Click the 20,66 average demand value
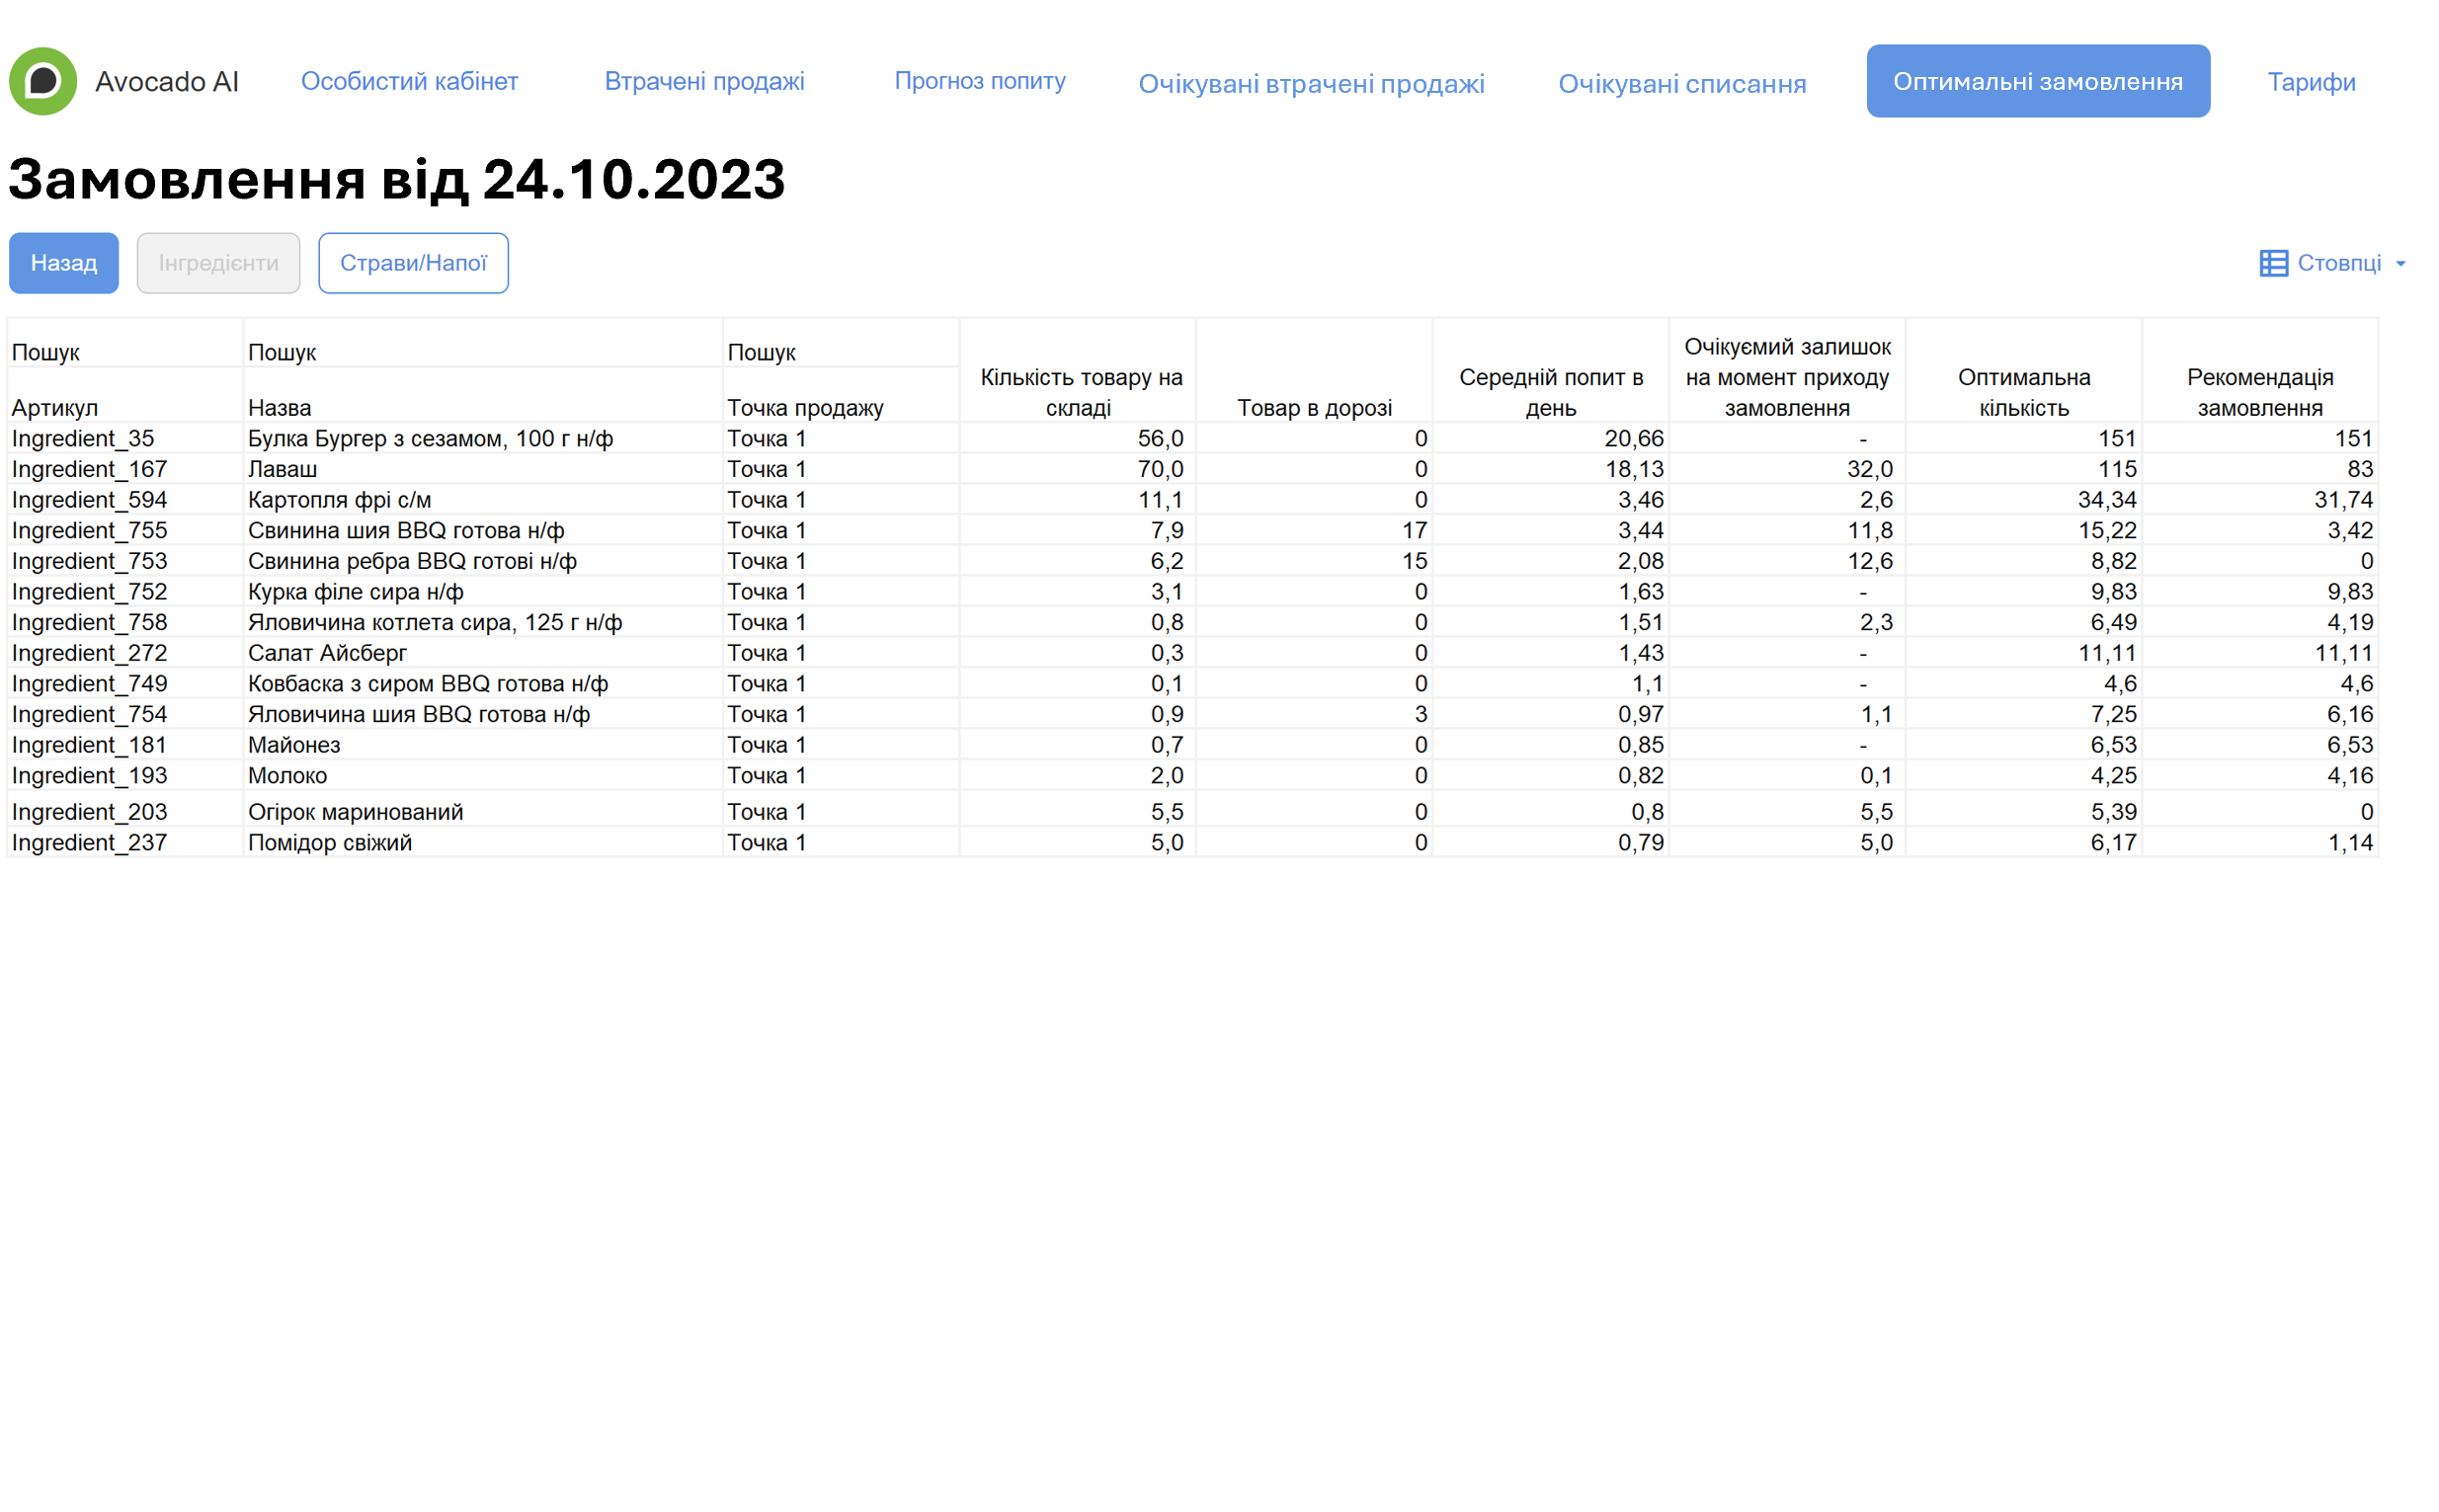The height and width of the screenshot is (1512, 2439). (1633, 438)
